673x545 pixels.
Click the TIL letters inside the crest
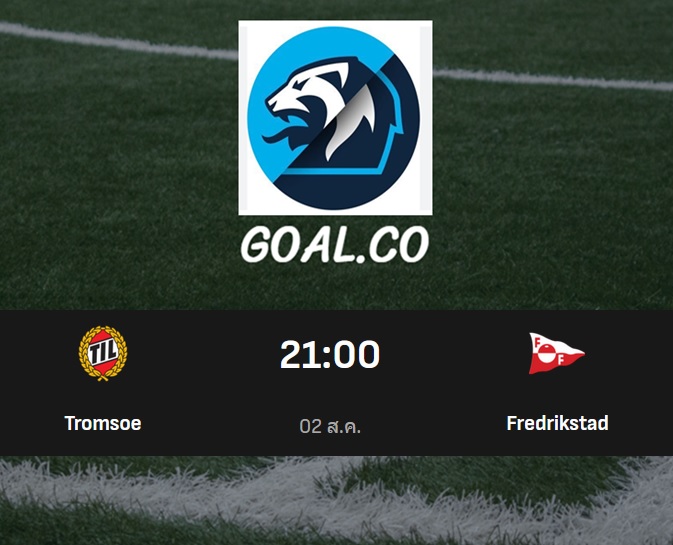(103, 353)
